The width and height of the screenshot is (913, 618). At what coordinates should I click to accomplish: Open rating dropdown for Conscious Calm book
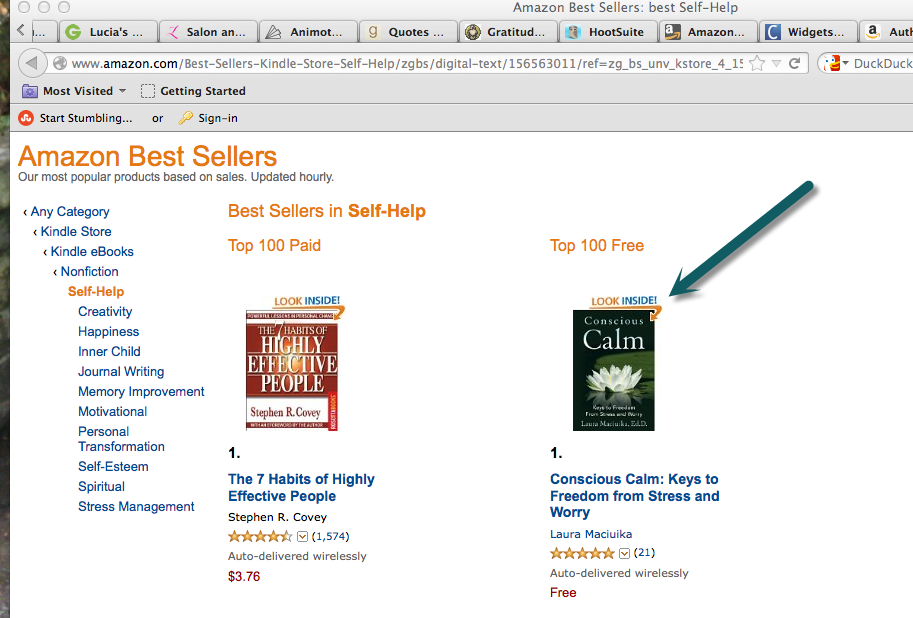pyautogui.click(x=624, y=553)
